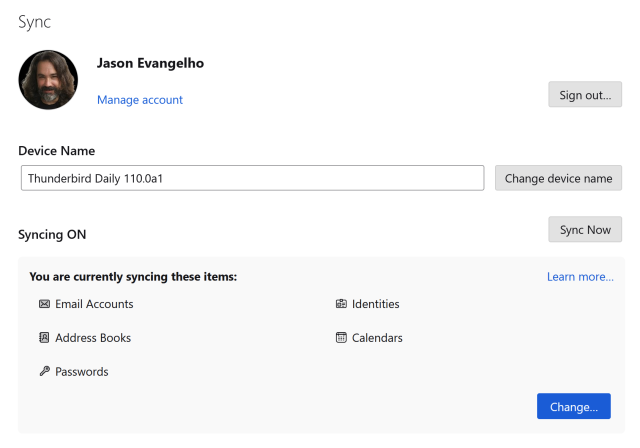Click the envelope icon beside Email Accounts
640x448 pixels.
click(x=44, y=304)
